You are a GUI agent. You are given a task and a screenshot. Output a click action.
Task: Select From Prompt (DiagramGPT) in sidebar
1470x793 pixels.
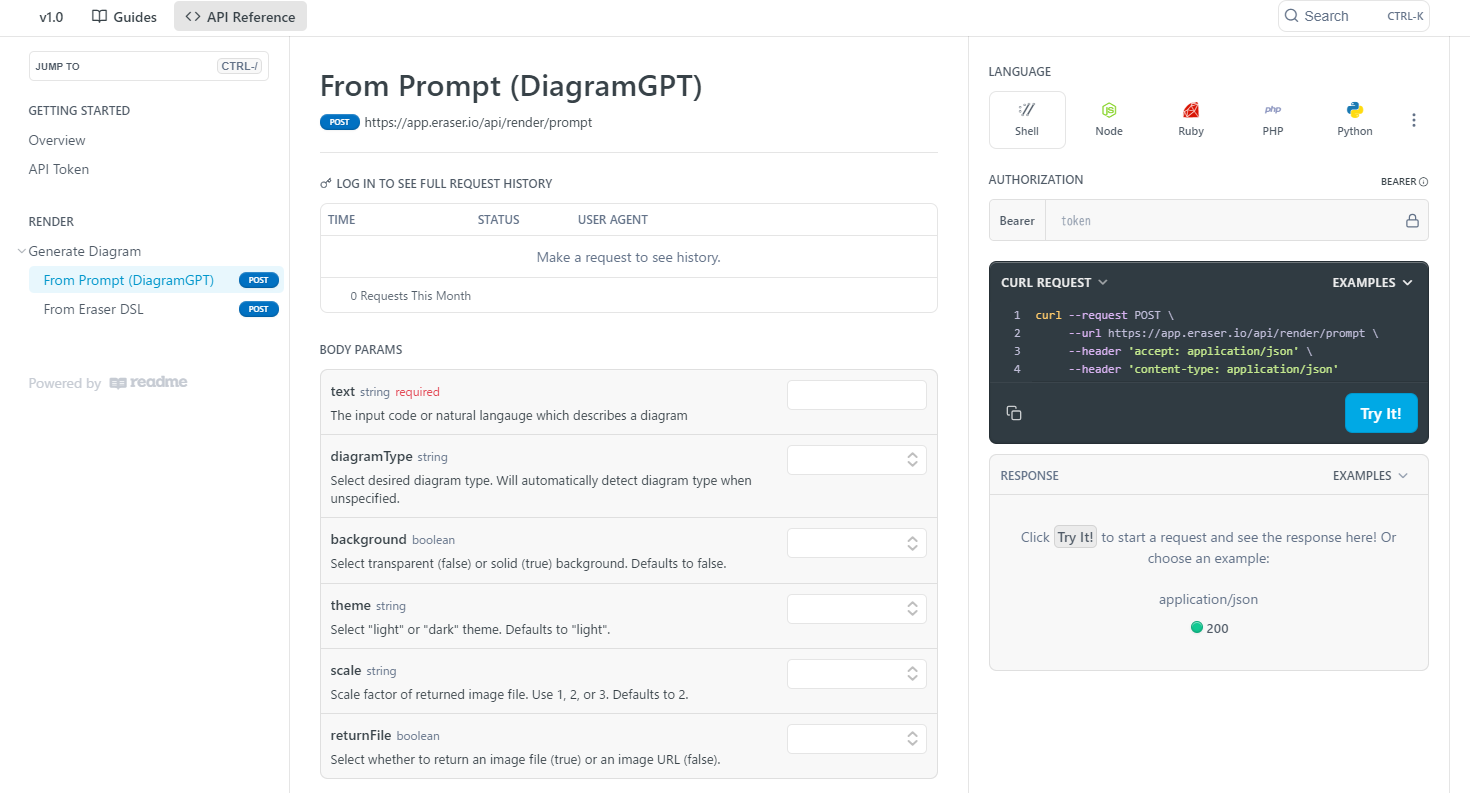[156, 280]
